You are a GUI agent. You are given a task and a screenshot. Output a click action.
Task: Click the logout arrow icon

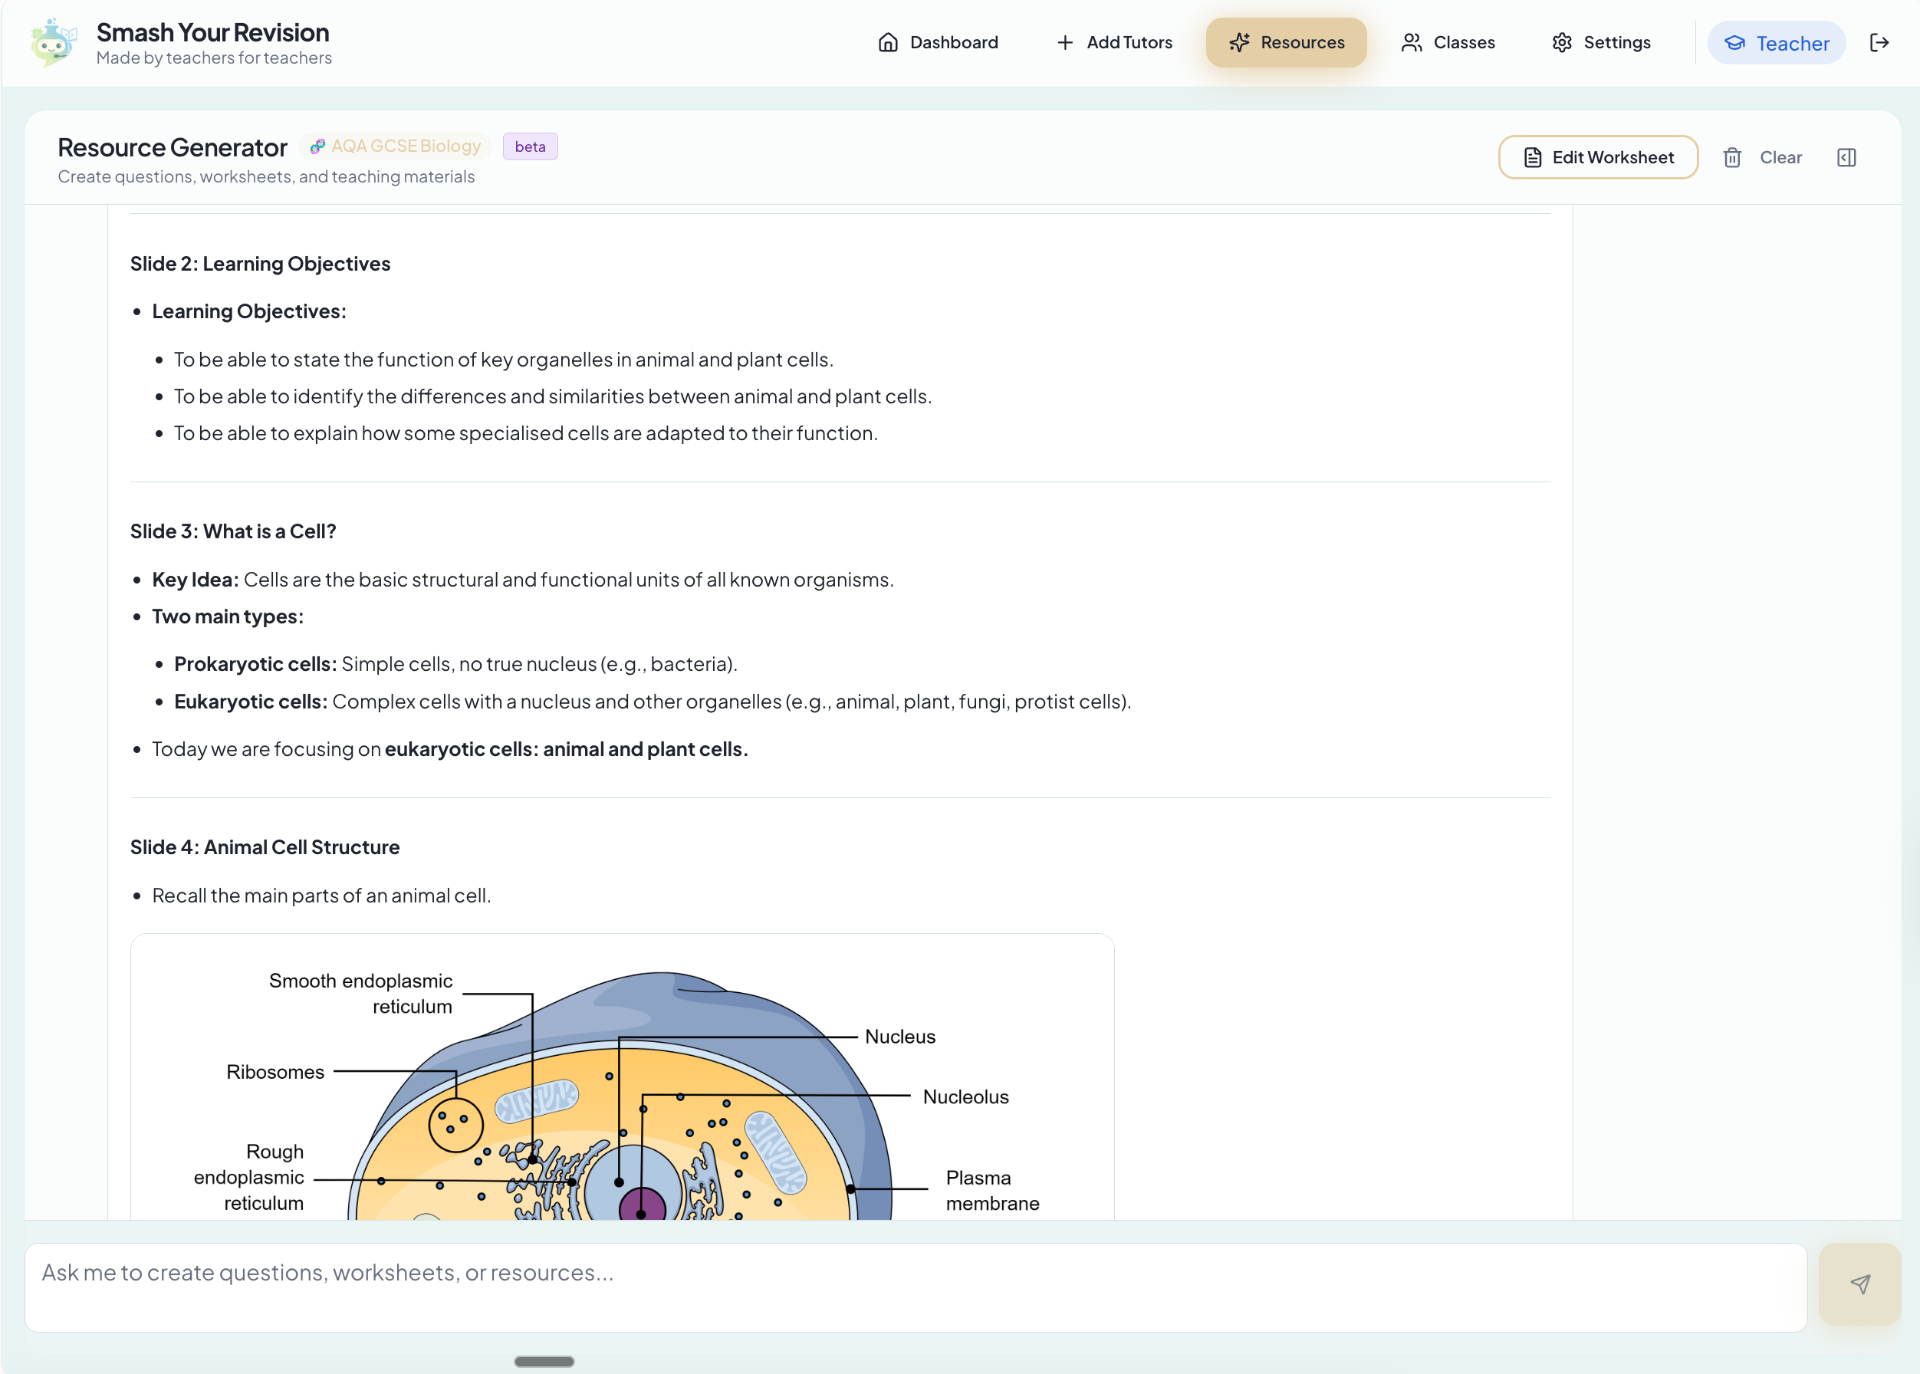click(1879, 42)
